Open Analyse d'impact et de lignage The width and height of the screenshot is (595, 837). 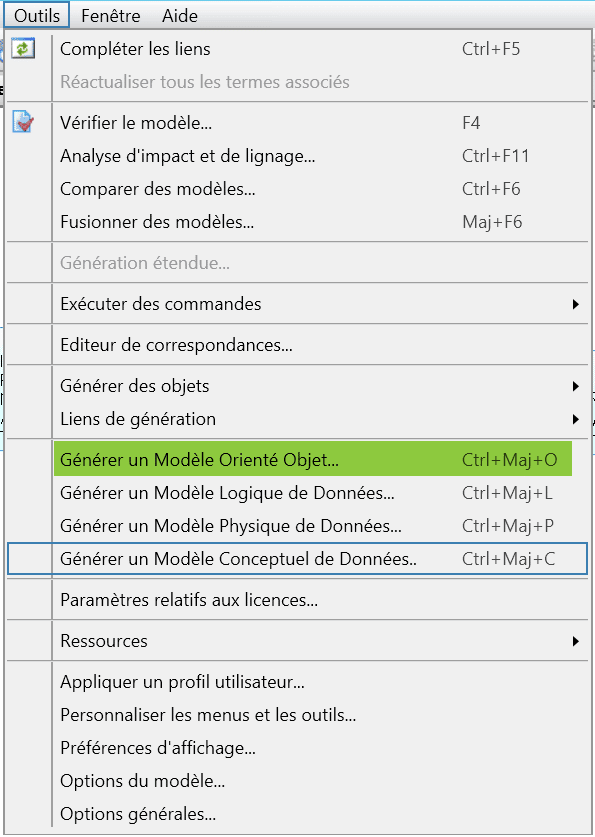tap(313, 156)
